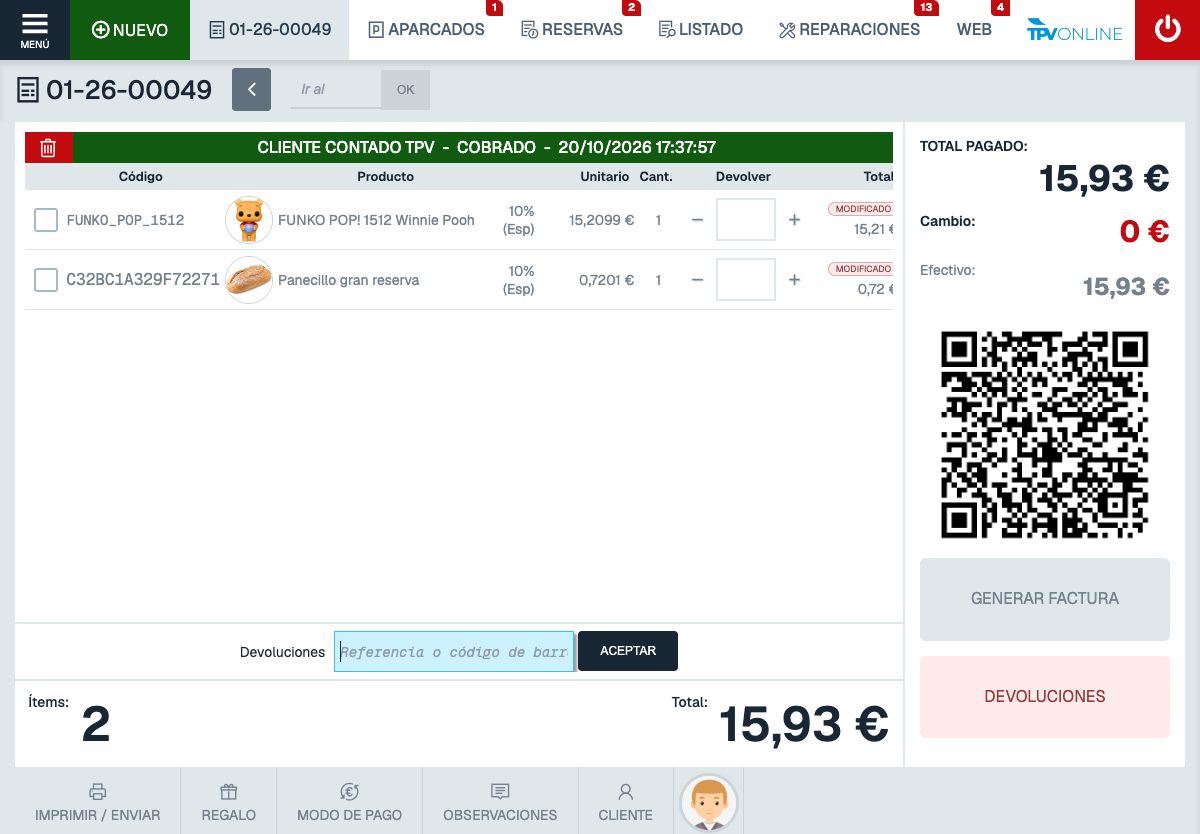Click the pink DEVOLUCIONES button
This screenshot has width=1200, height=834.
tap(1045, 697)
